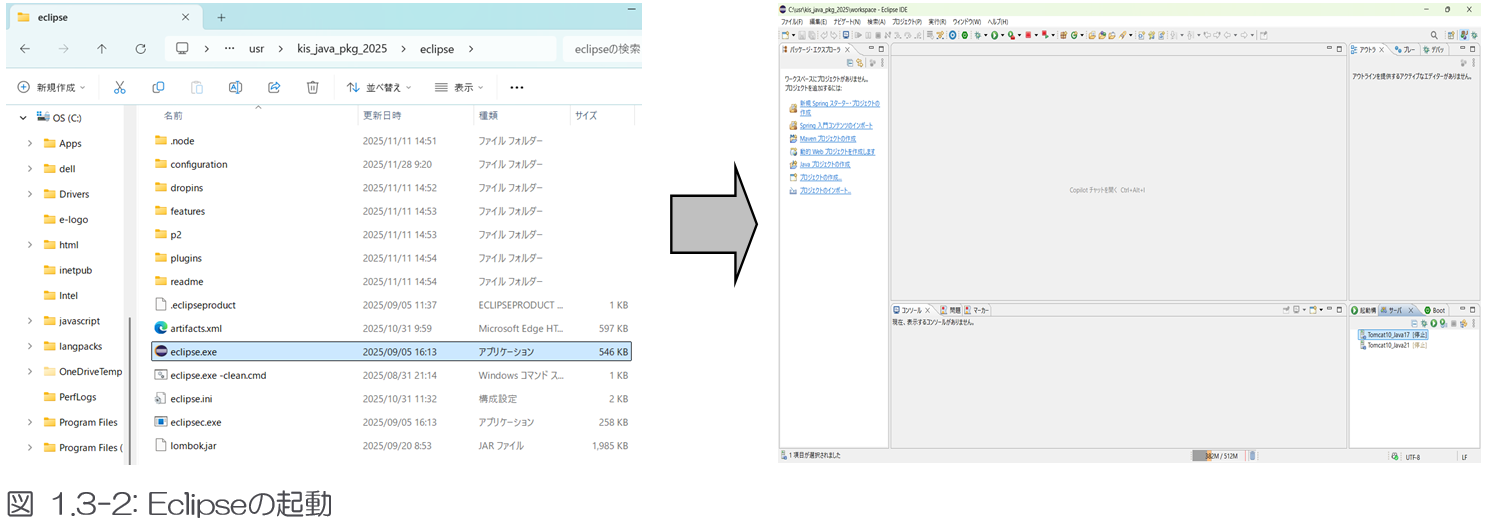Open the 新規作成 dropdown
Image resolution: width=1485 pixels, height=522 pixels.
(52, 87)
